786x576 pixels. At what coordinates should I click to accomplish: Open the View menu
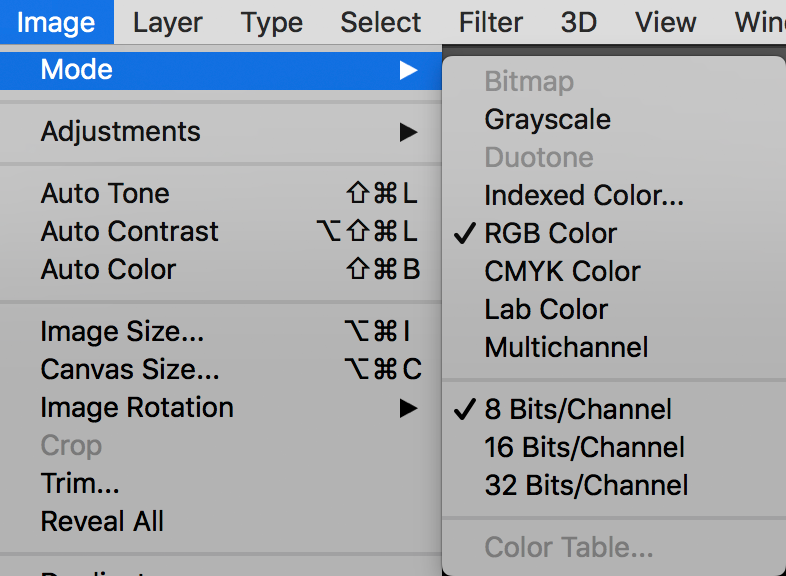(x=666, y=22)
